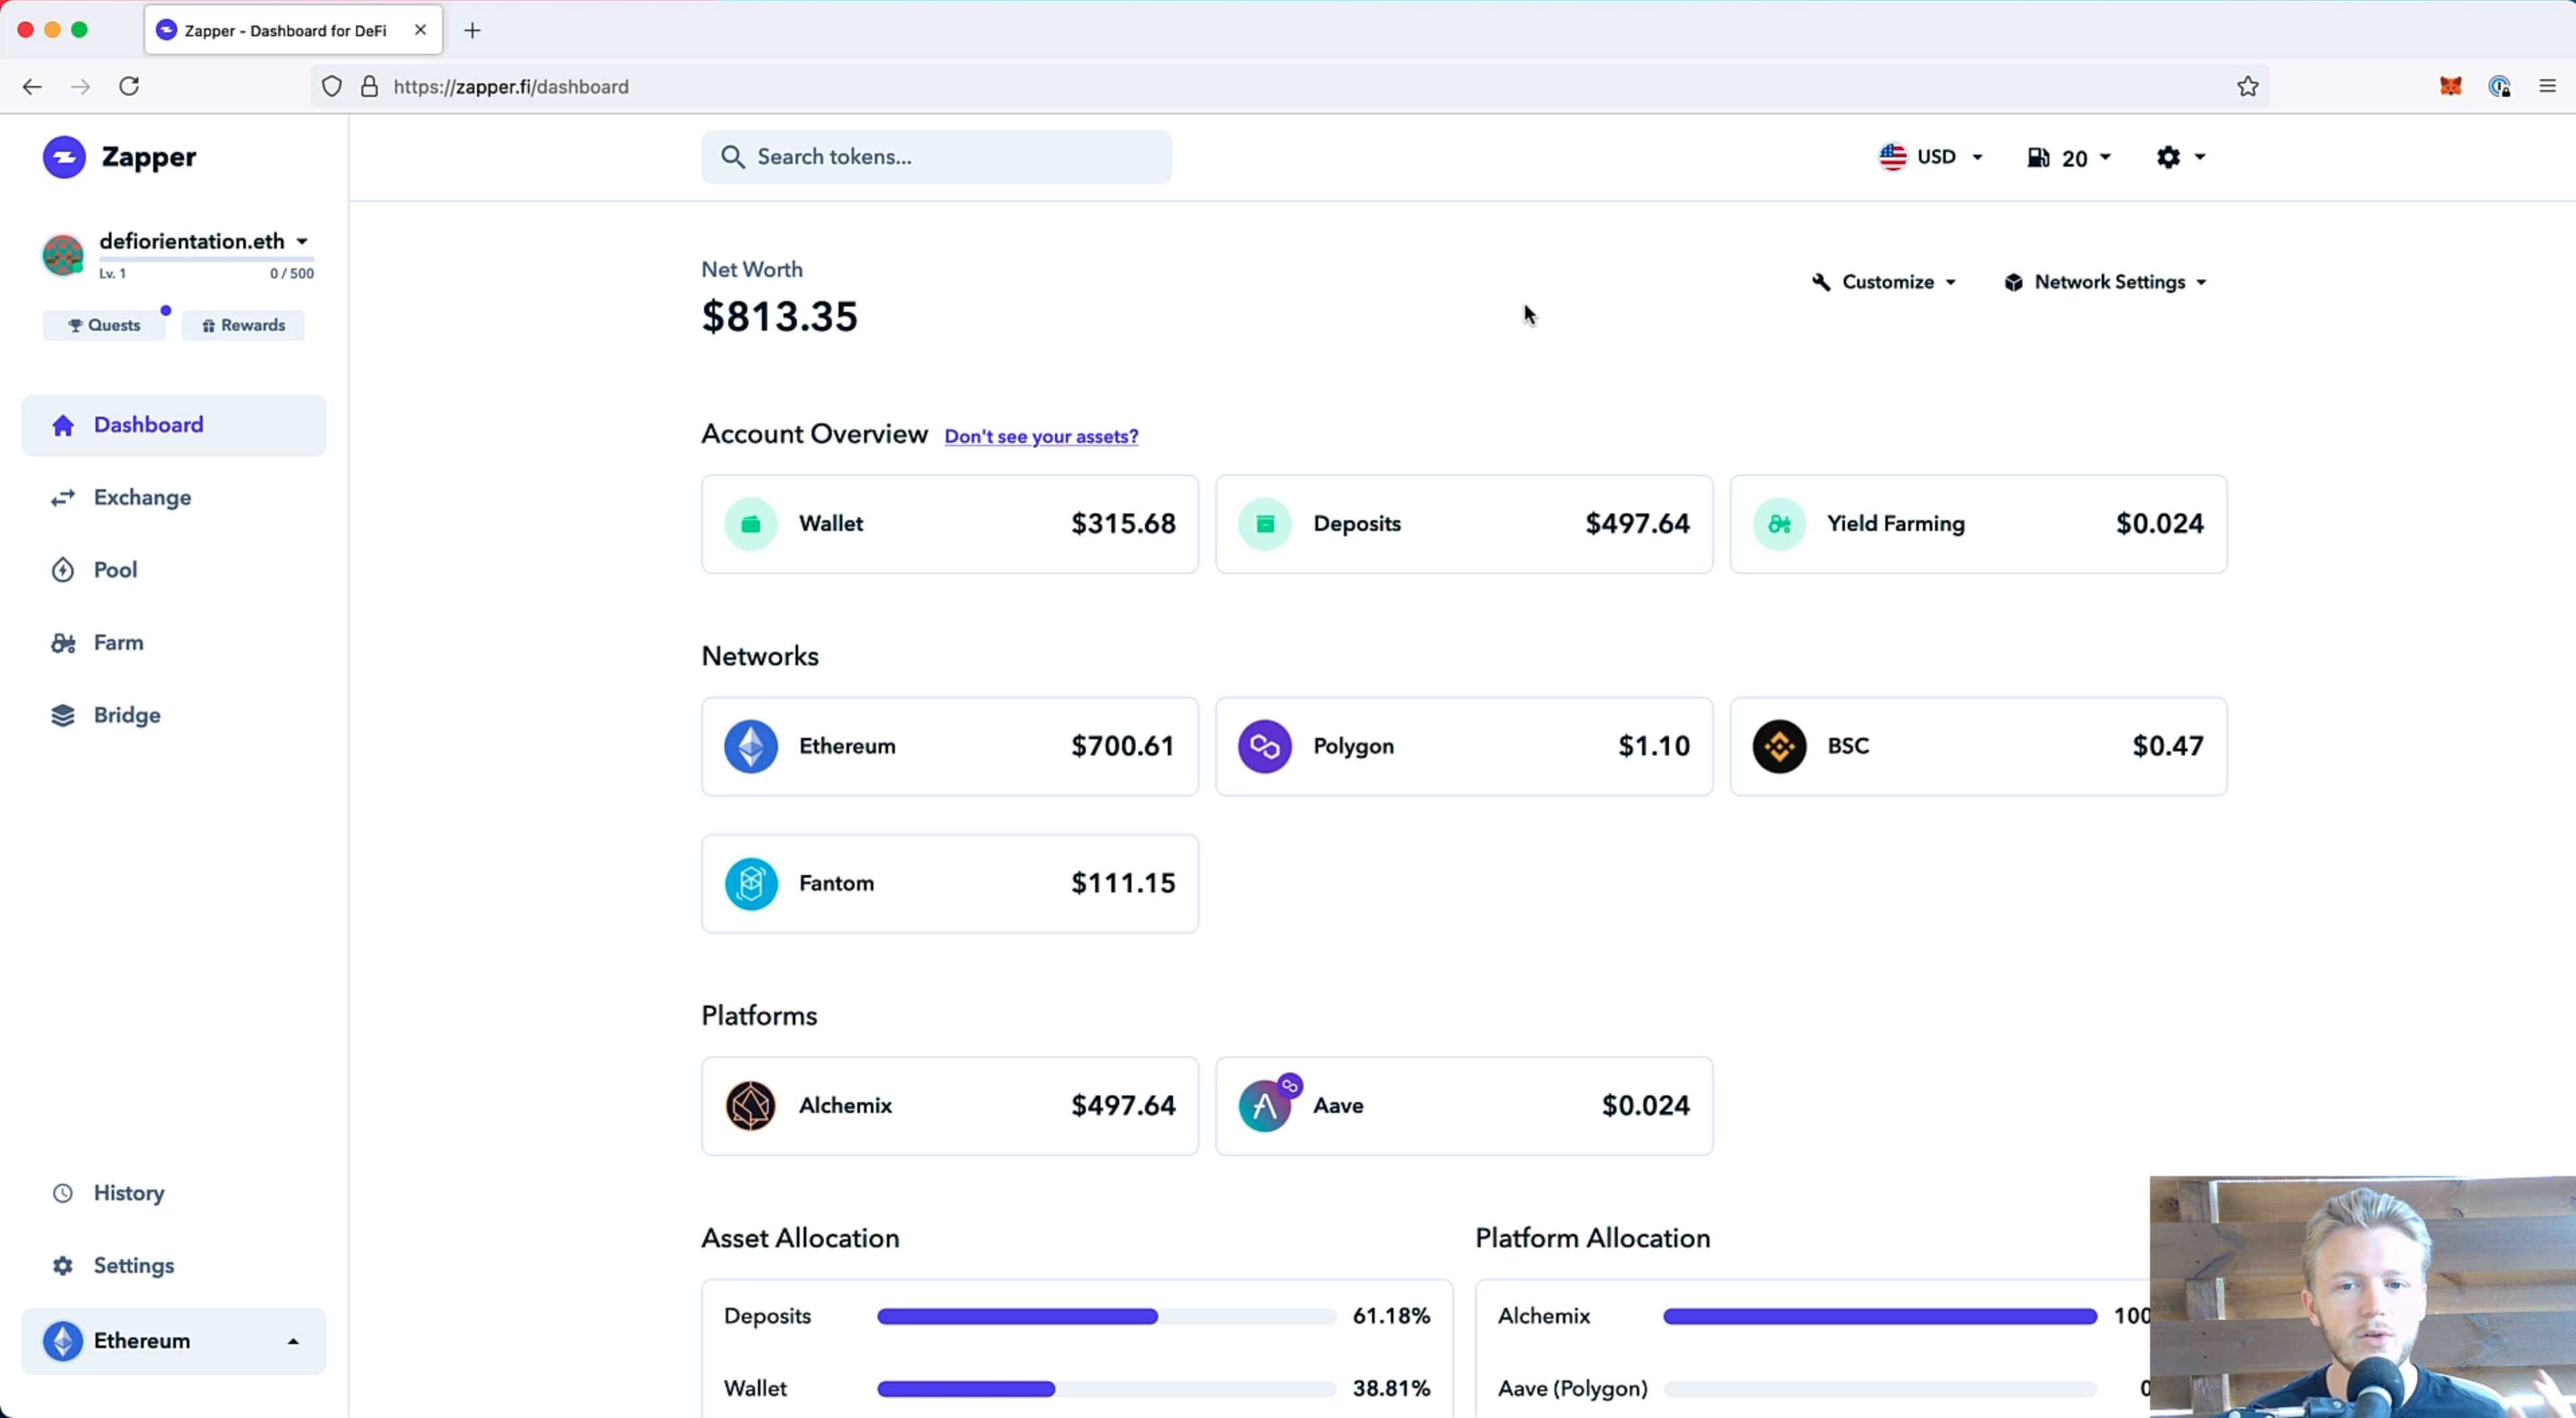The height and width of the screenshot is (1418, 2576).
Task: Click the Alchemix platform allocation bar
Action: [x=1879, y=1316]
